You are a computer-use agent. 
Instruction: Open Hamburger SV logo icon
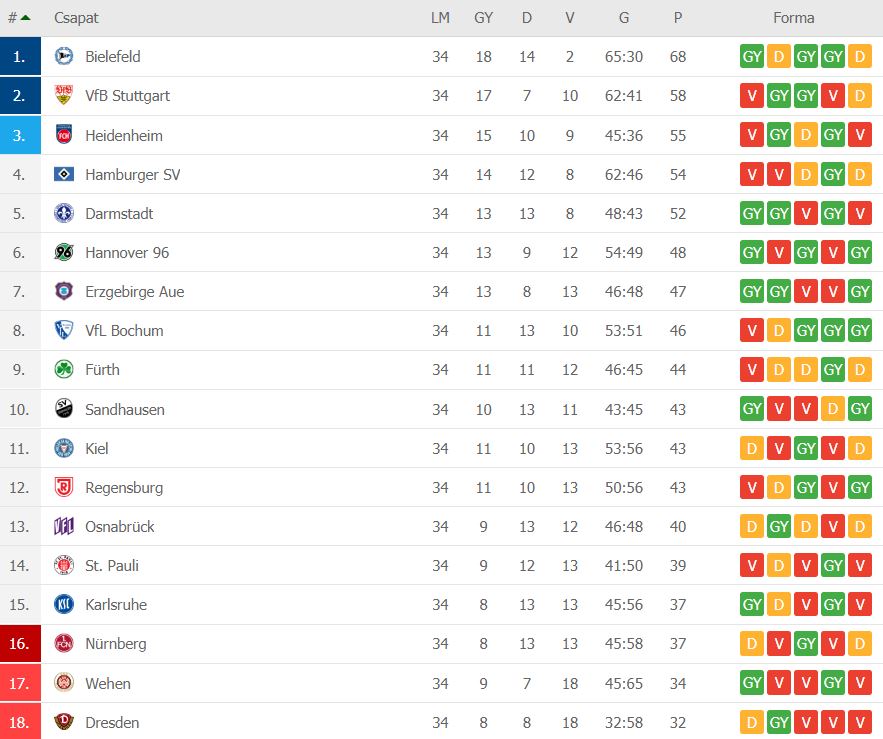pos(64,174)
